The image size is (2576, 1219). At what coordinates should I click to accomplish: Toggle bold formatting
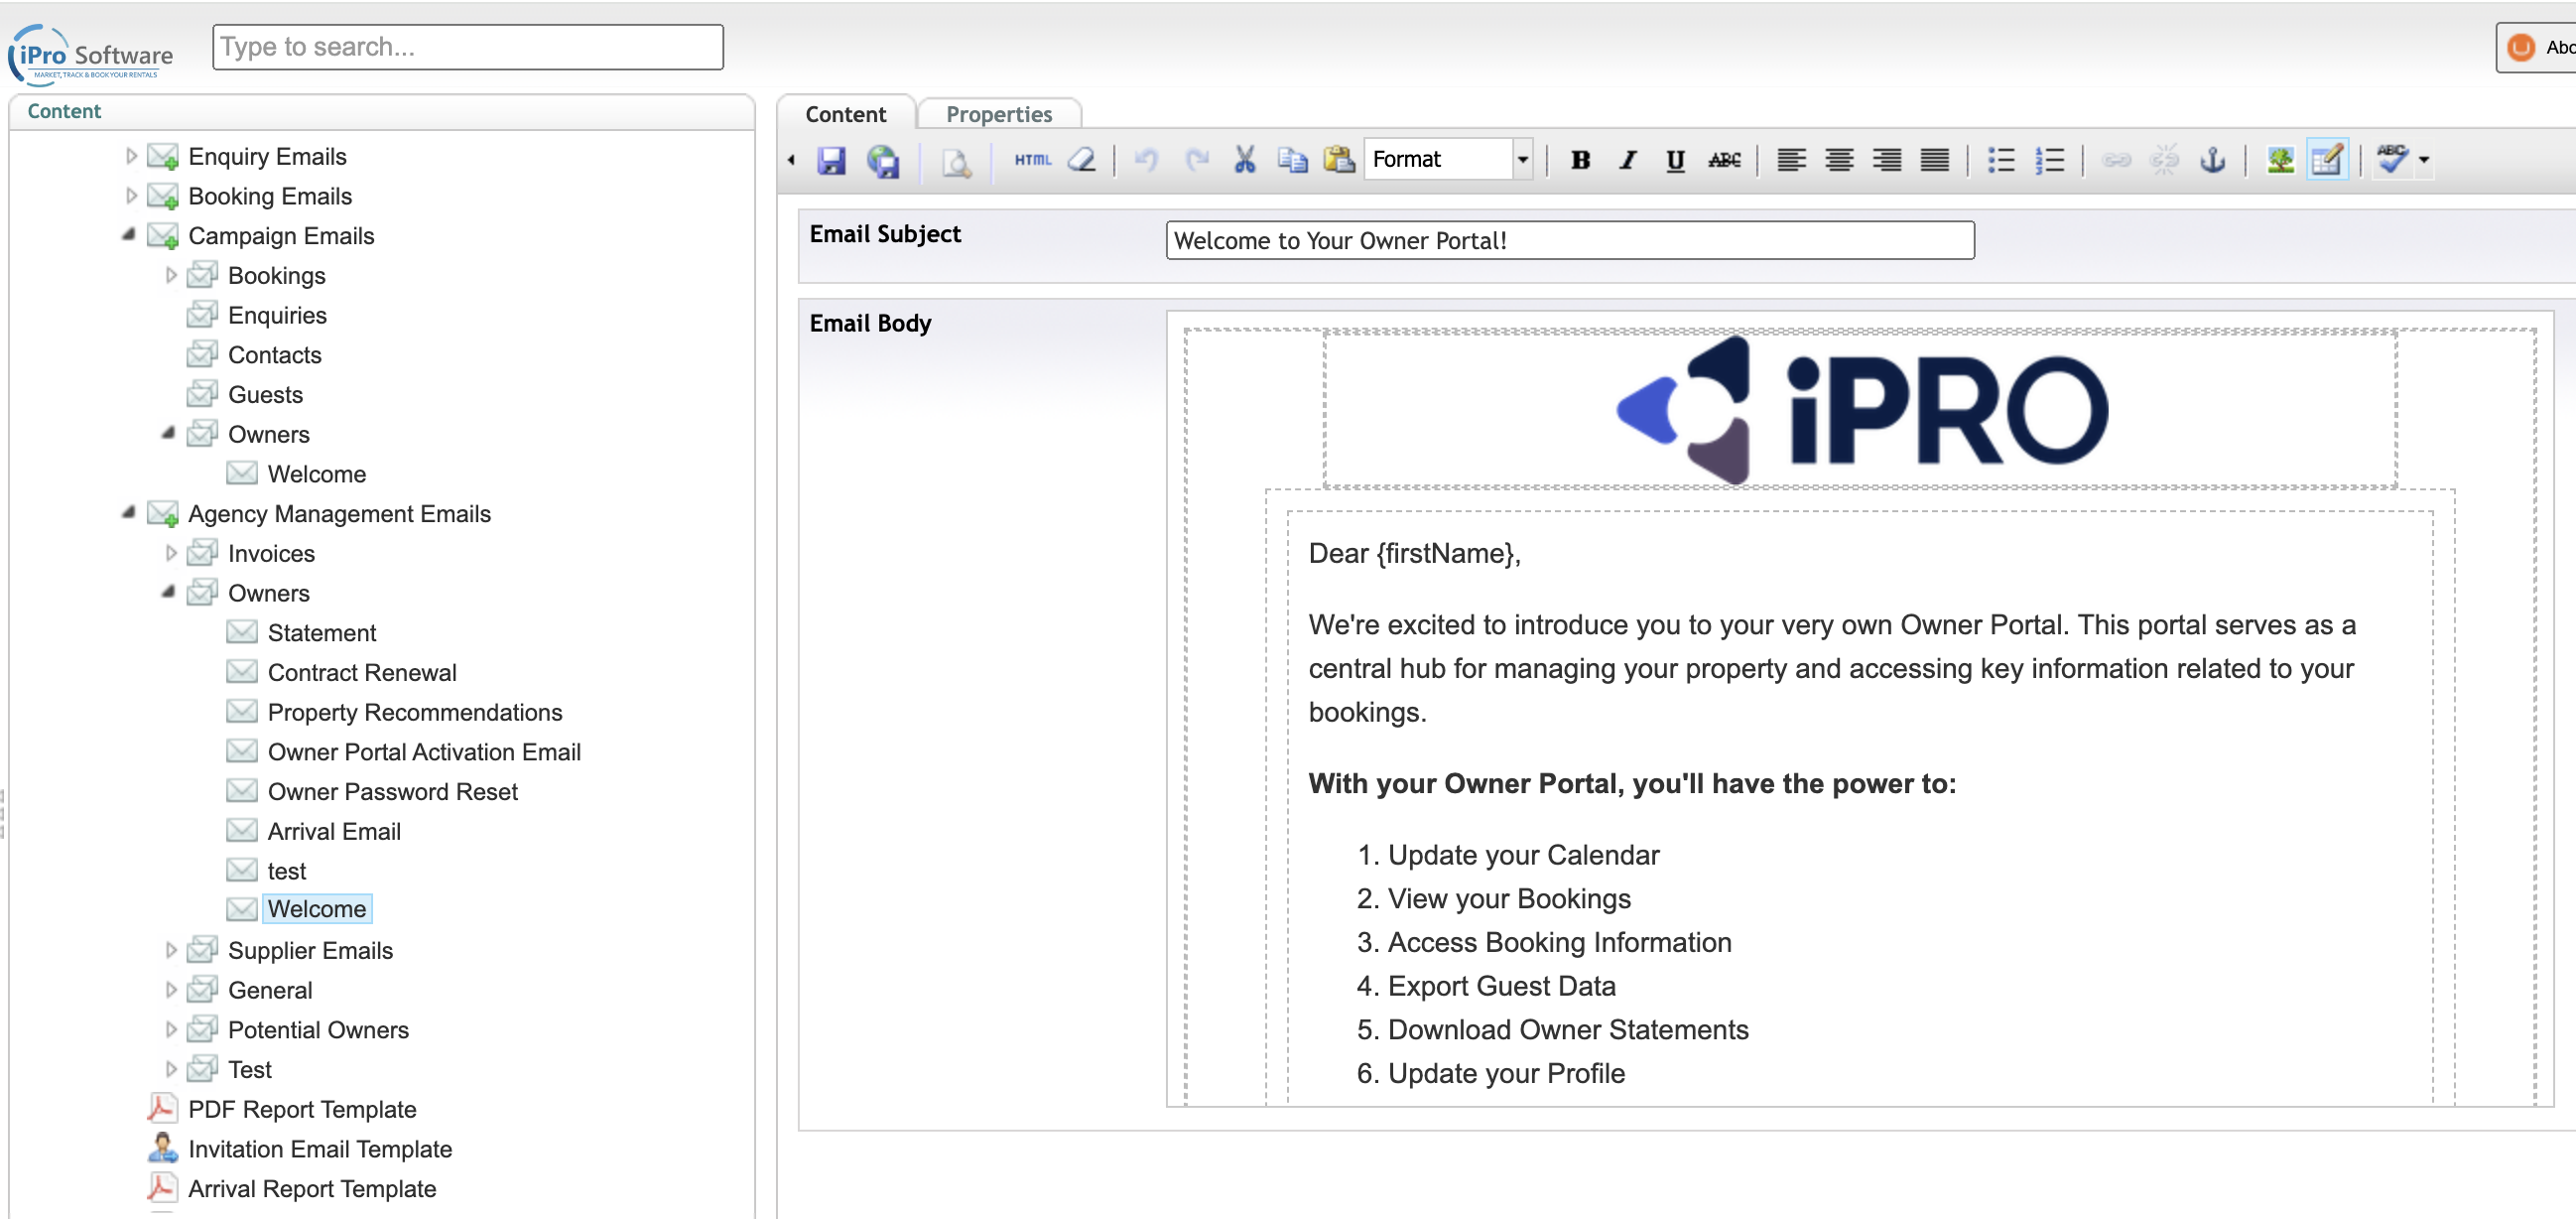coord(1580,160)
